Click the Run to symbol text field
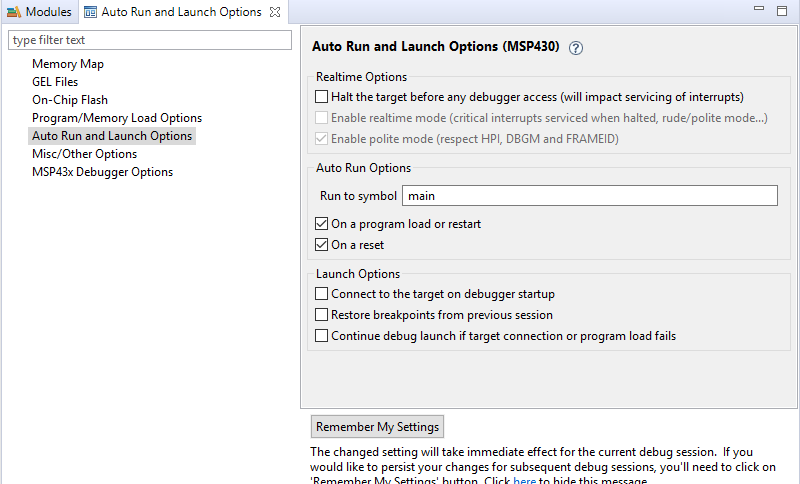Viewport: 800px width, 484px height. point(589,196)
